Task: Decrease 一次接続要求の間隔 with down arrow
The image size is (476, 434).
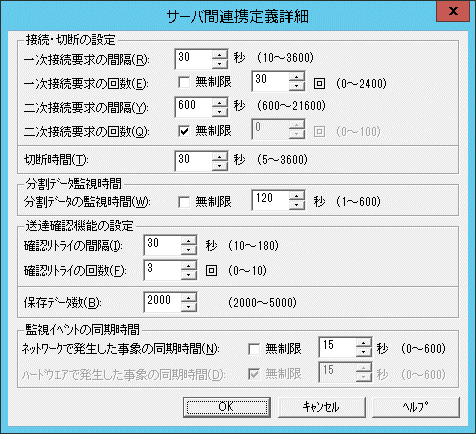Action: click(220, 64)
